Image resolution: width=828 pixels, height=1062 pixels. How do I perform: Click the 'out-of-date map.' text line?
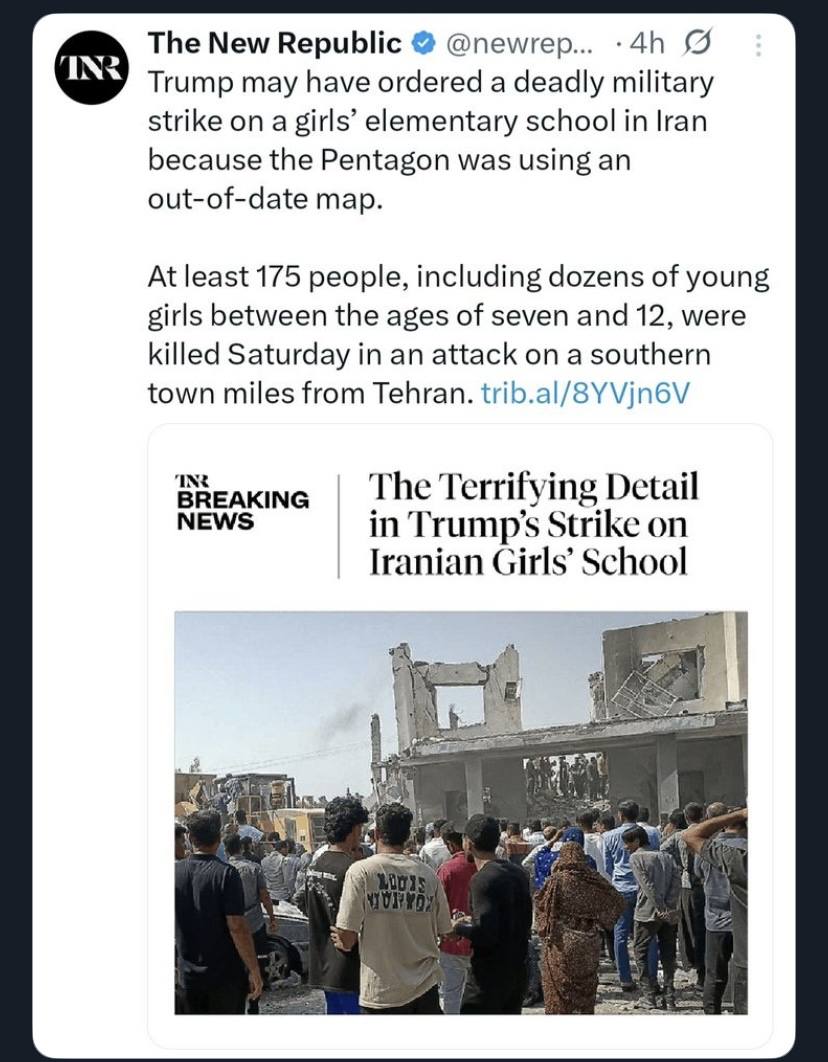point(265,198)
